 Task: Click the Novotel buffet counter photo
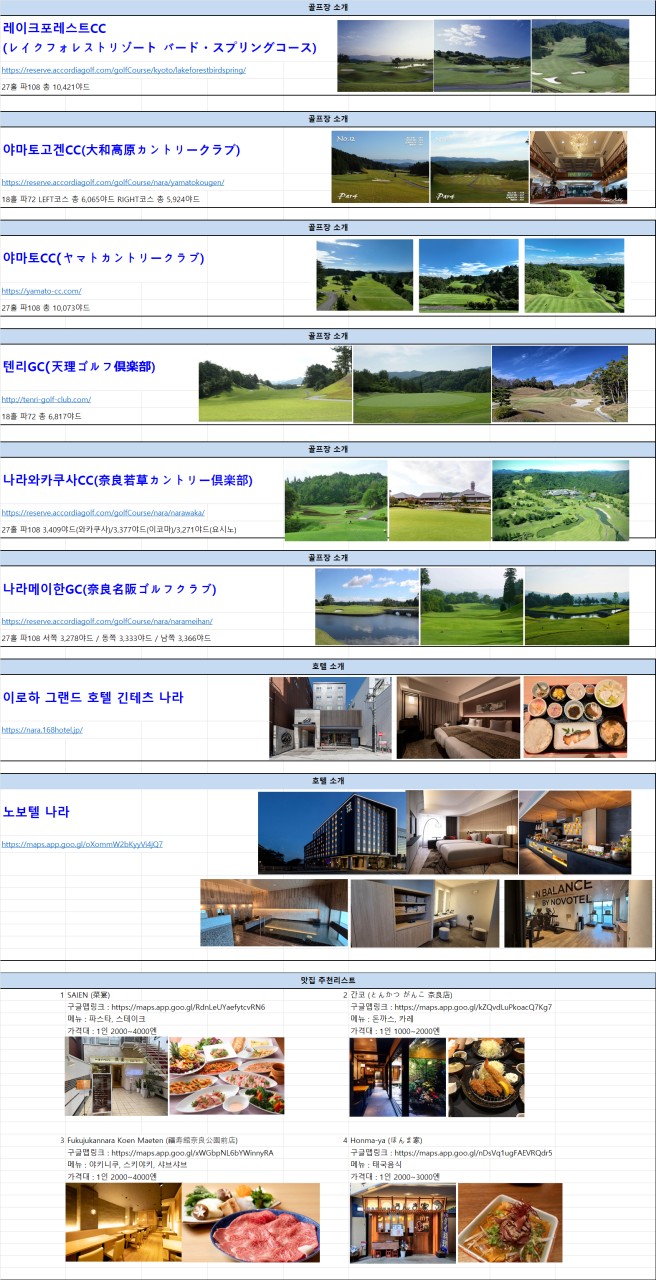[574, 832]
